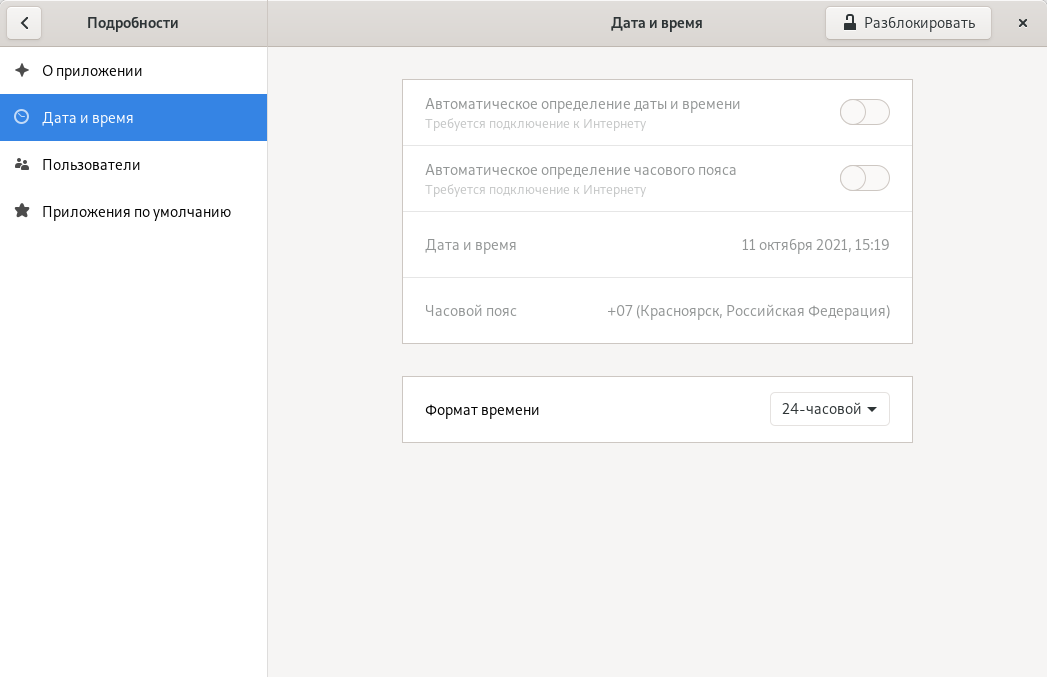Enable automatic date and time detection
This screenshot has height=677, width=1047.
pos(864,112)
